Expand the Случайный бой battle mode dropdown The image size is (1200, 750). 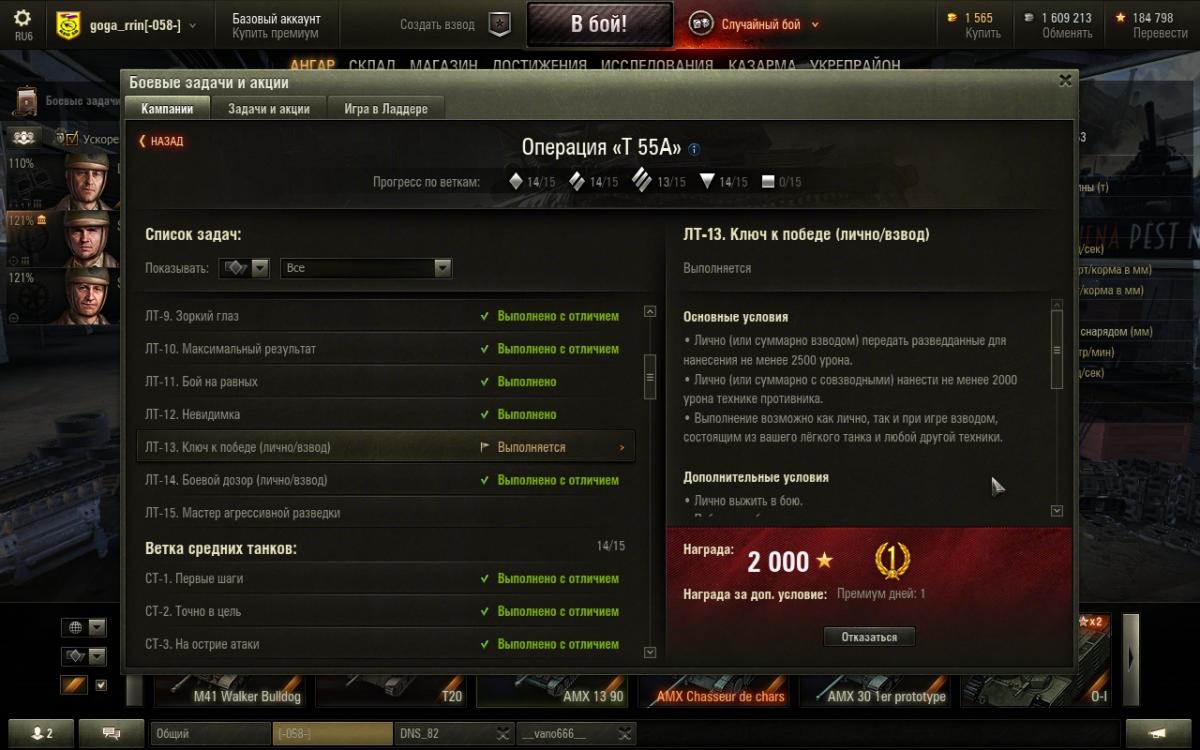tap(815, 25)
